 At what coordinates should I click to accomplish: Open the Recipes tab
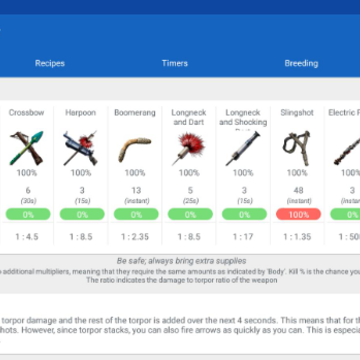point(50,63)
